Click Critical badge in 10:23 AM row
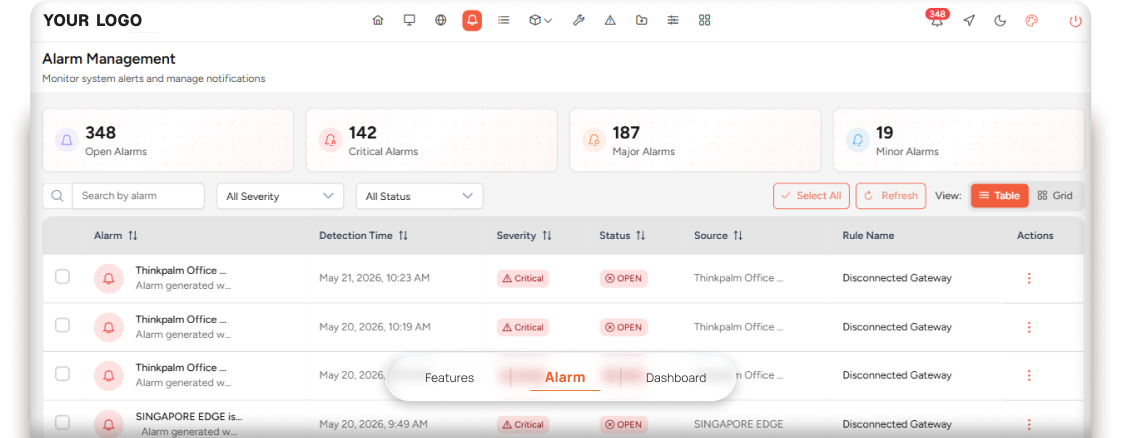Viewport: 1122px width, 438px height. [523, 278]
